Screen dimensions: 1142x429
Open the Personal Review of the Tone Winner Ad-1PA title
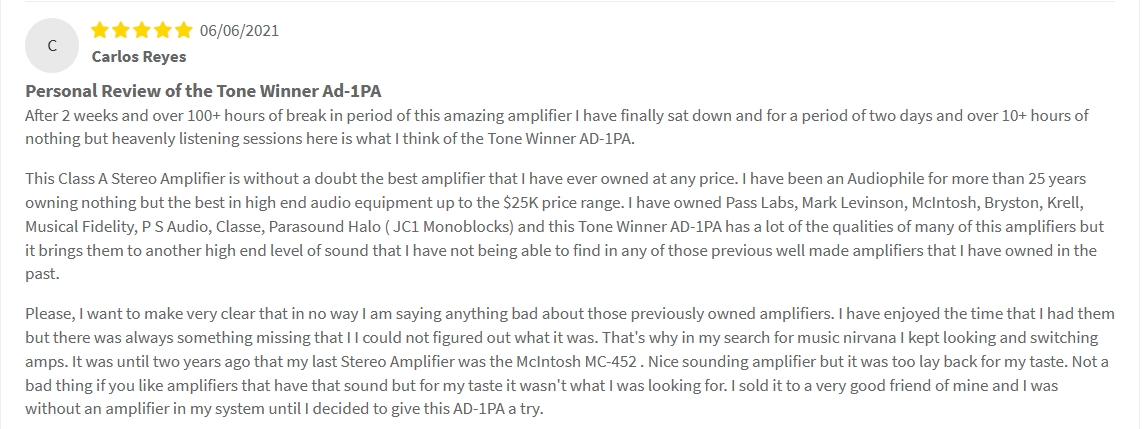(203, 91)
